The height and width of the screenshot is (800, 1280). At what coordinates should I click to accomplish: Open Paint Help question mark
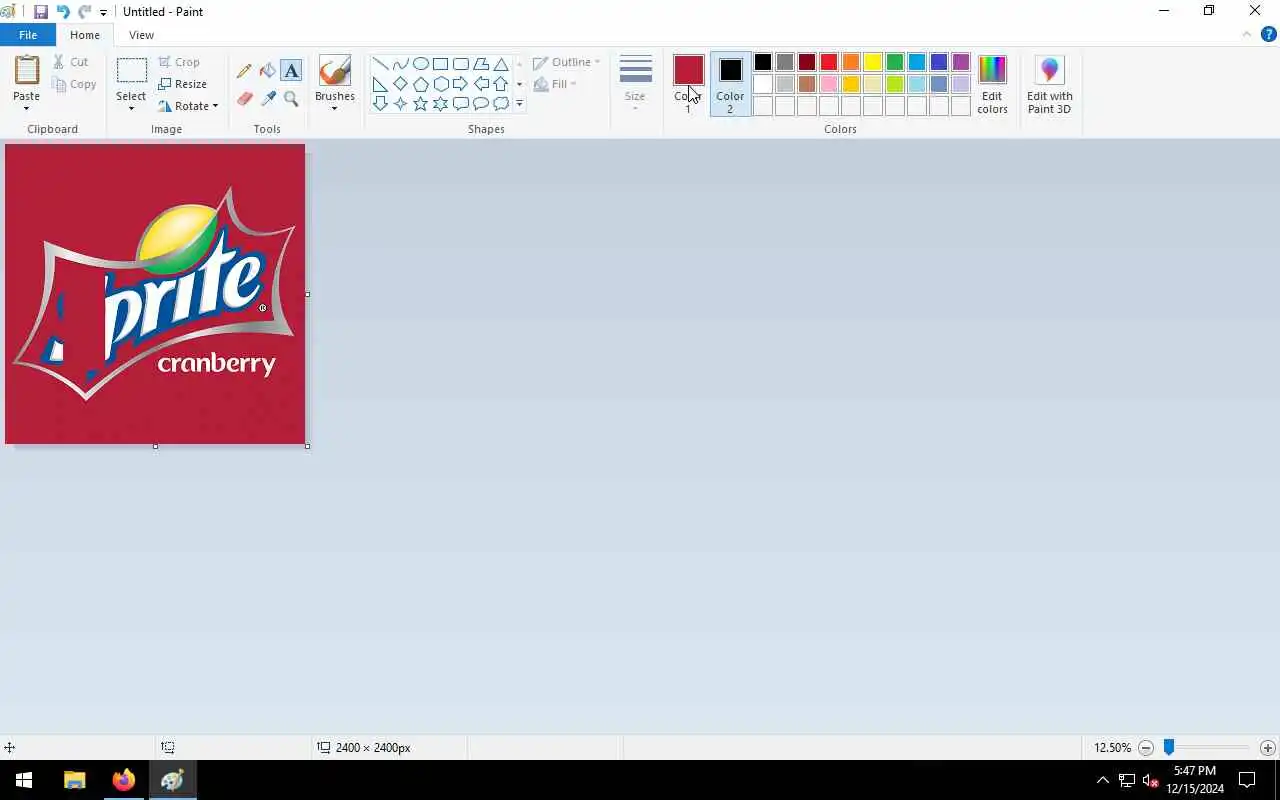click(1268, 34)
